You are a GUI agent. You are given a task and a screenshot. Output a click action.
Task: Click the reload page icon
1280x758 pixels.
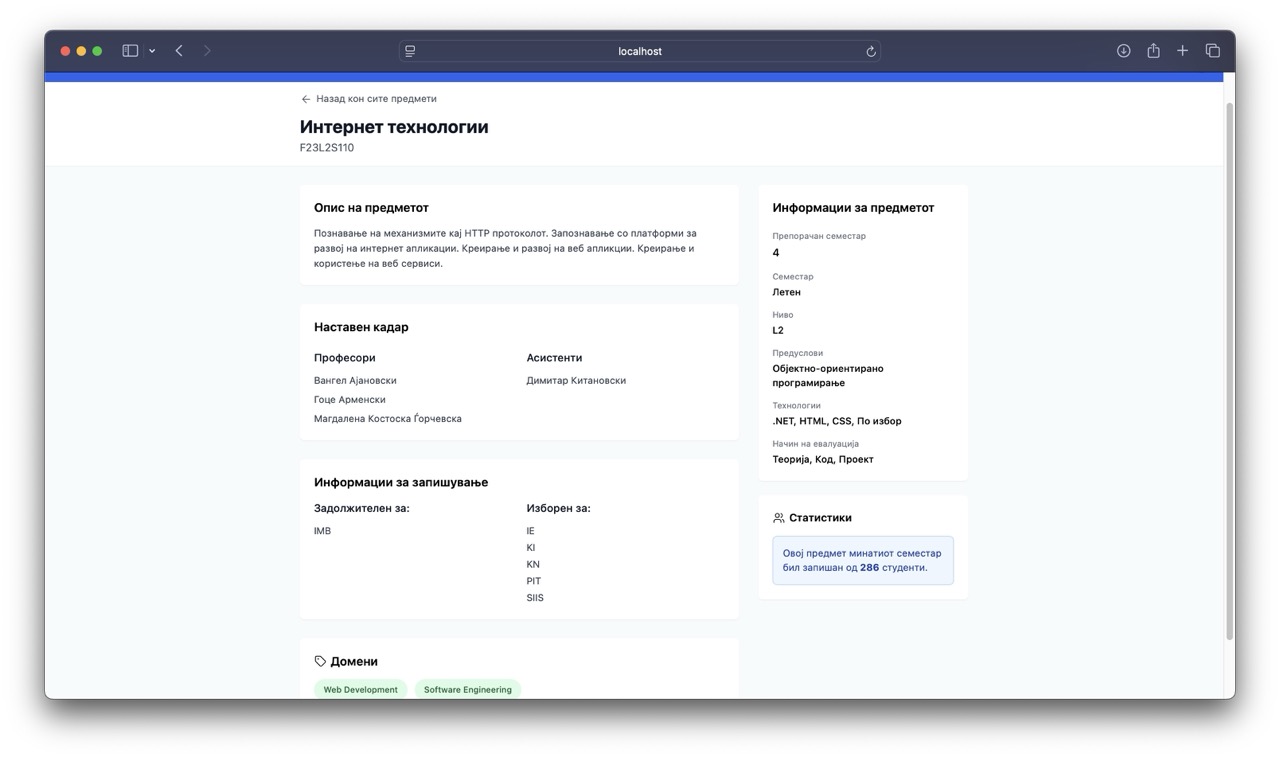[871, 51]
